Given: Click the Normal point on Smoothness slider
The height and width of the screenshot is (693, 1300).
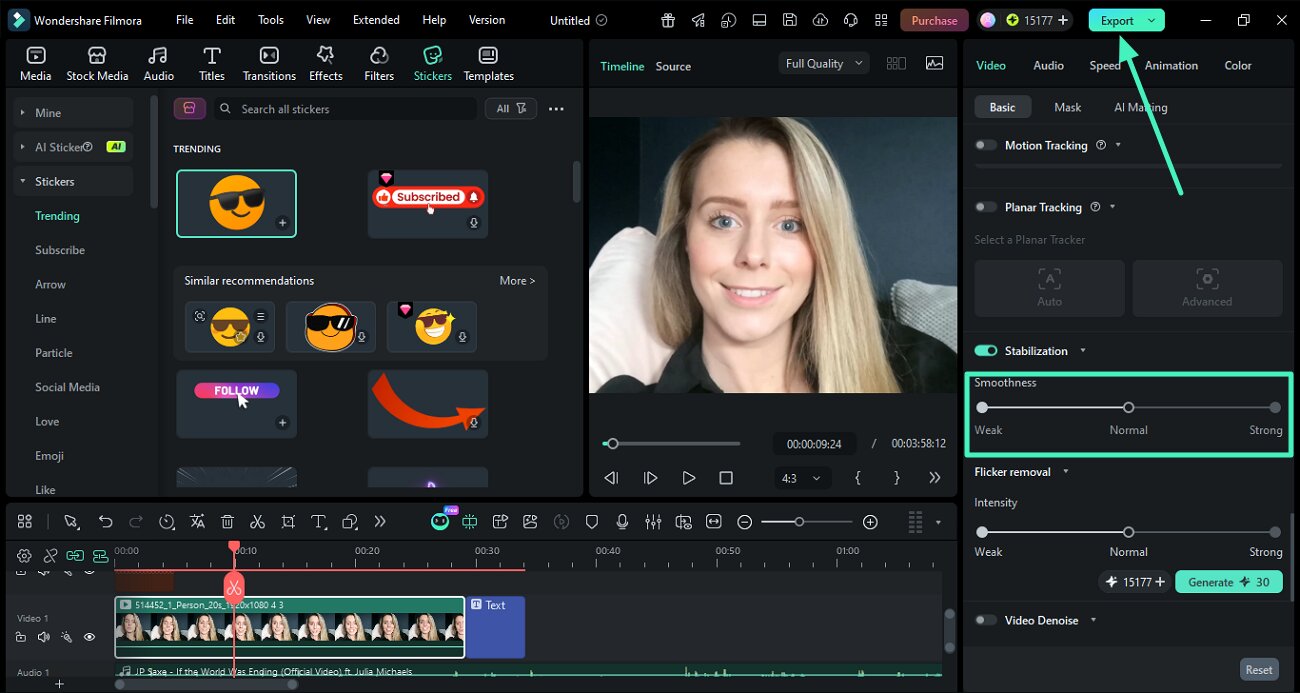Looking at the screenshot, I should 1128,407.
